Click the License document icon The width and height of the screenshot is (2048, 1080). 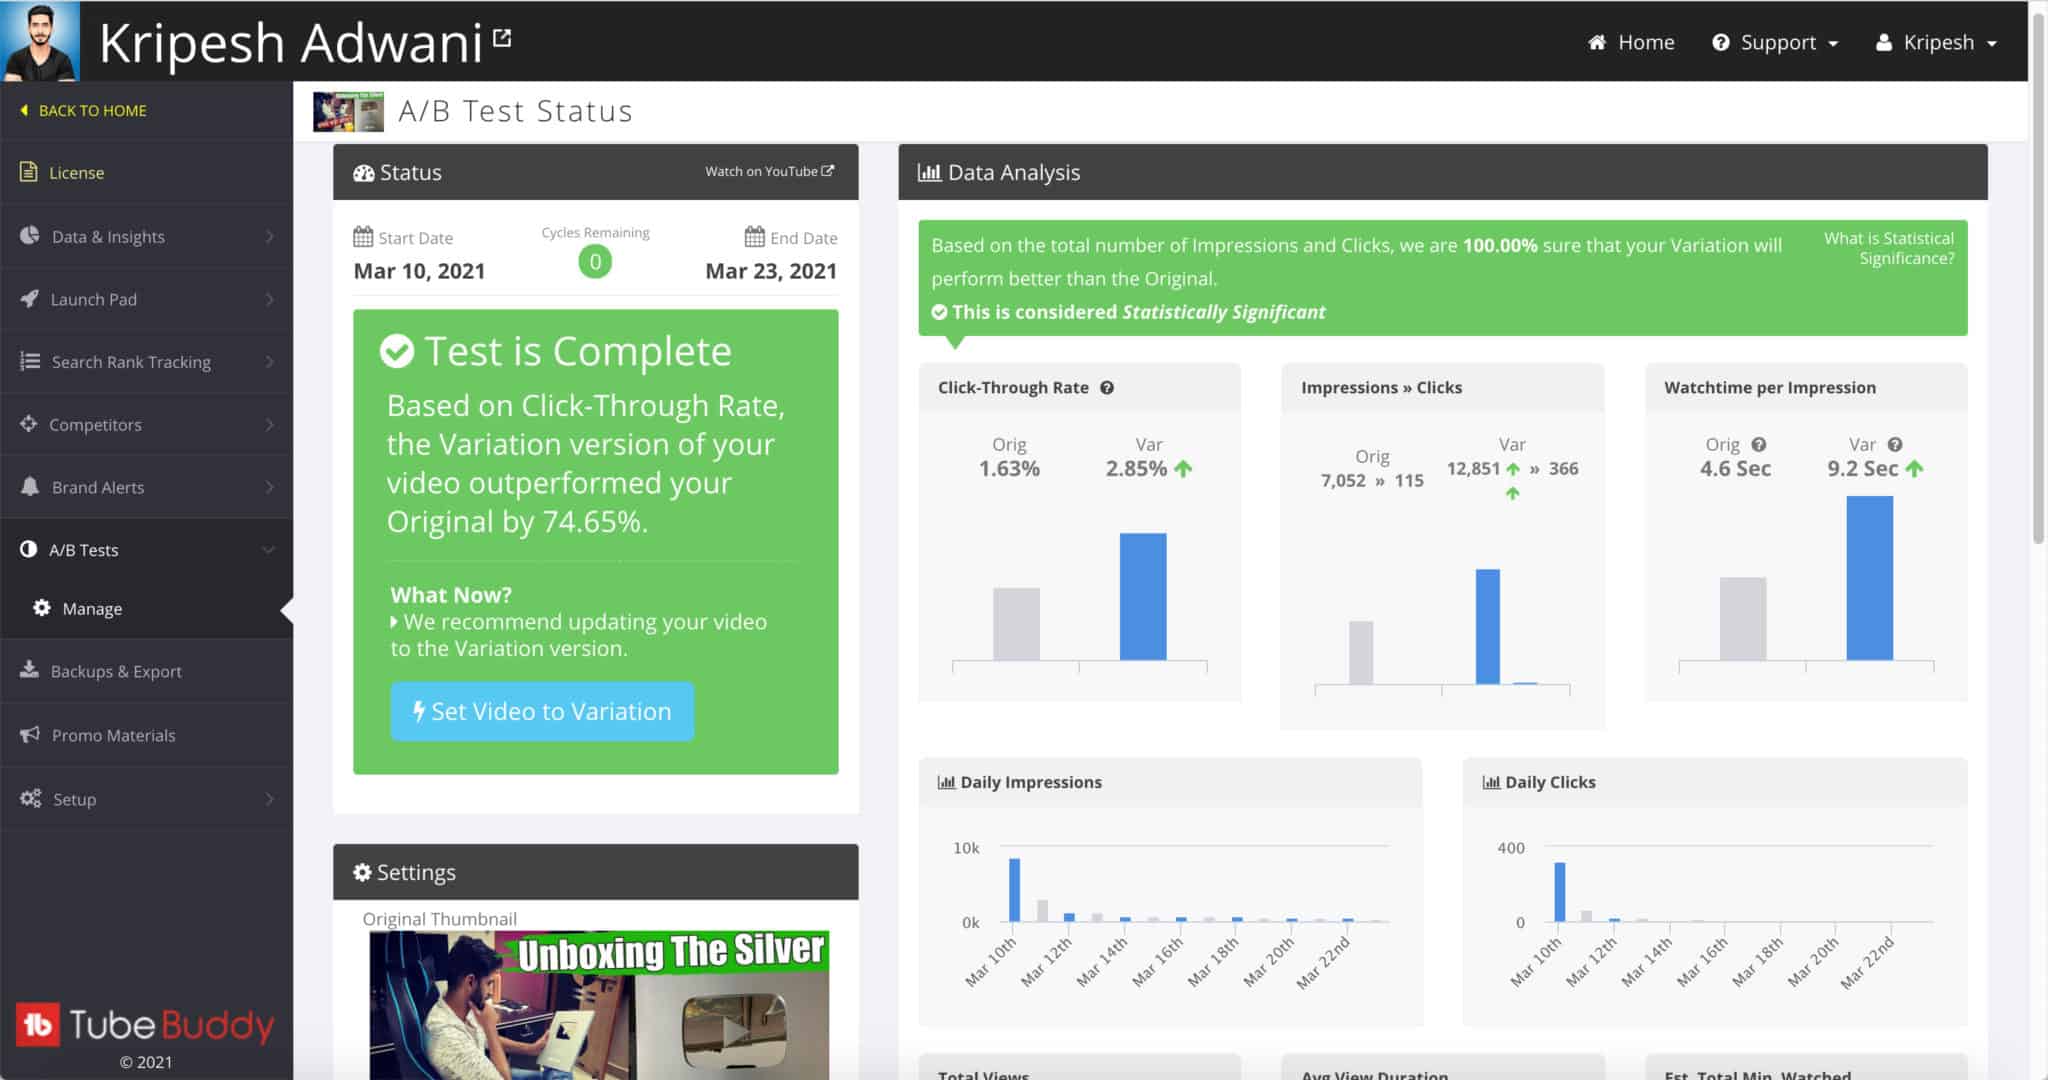29,172
